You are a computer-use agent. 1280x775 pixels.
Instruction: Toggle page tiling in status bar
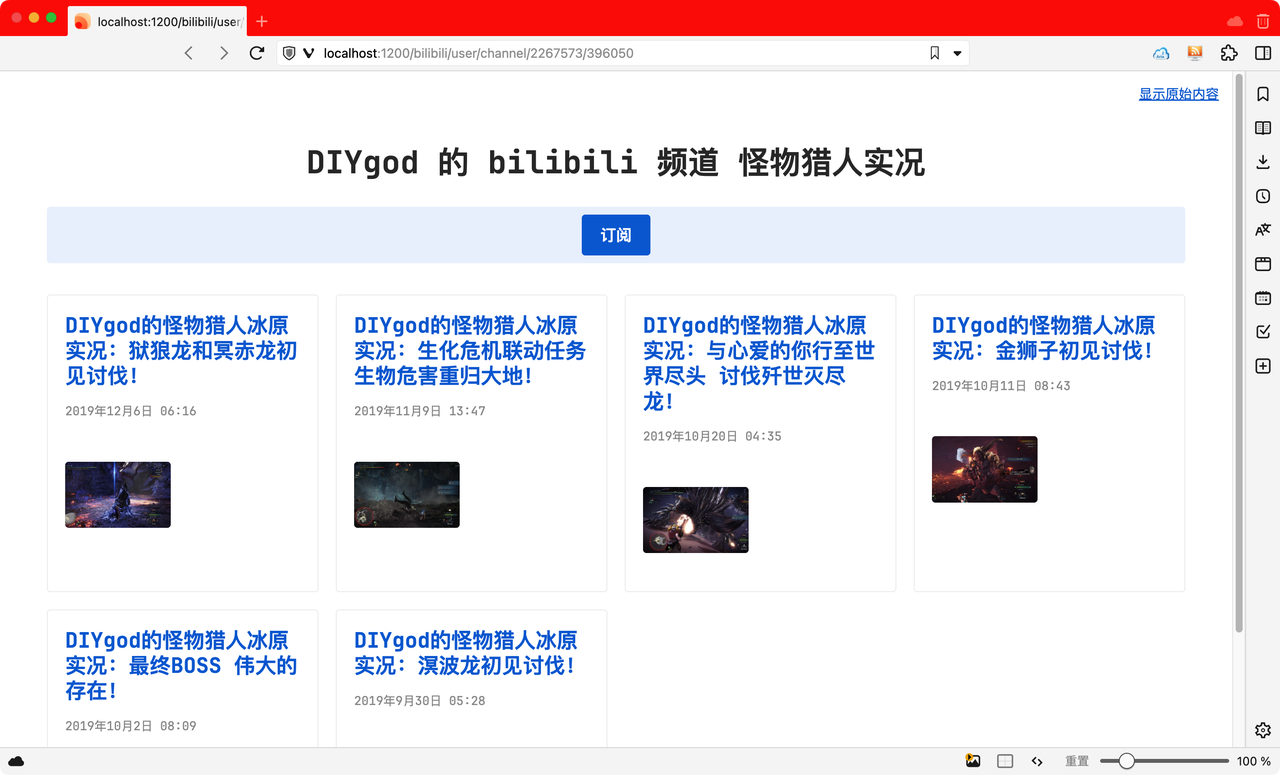pyautogui.click(x=1005, y=761)
